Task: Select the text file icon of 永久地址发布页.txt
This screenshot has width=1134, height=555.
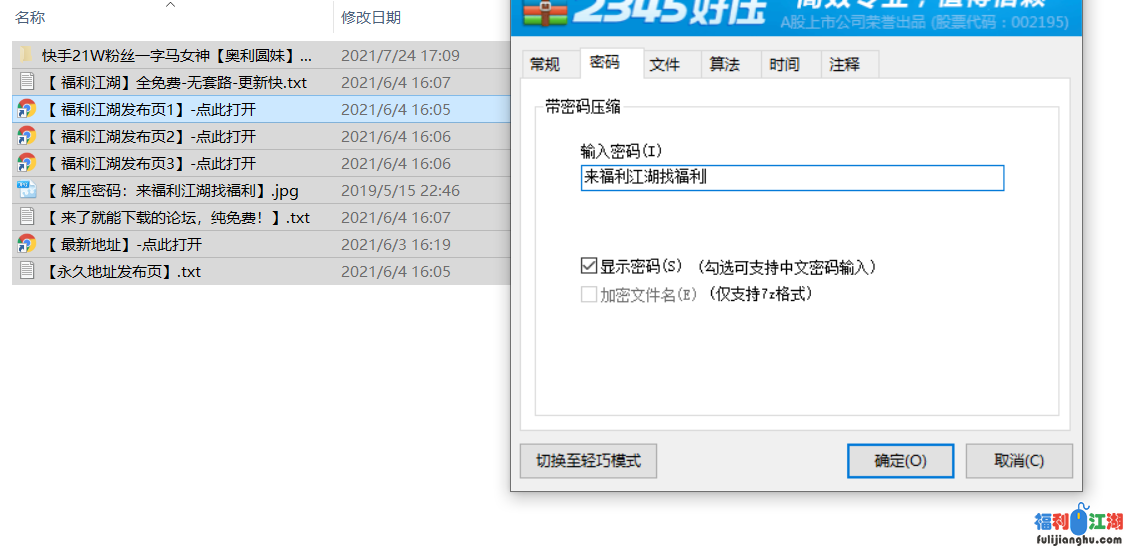Action: click(x=27, y=271)
